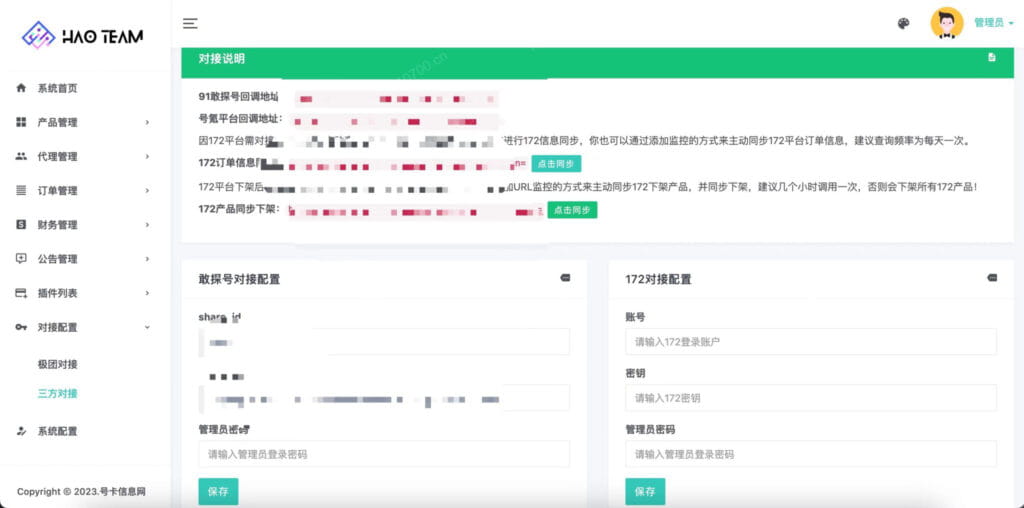Expand 公告管理 chevron arrow
1024x508 pixels.
[x=147, y=259]
